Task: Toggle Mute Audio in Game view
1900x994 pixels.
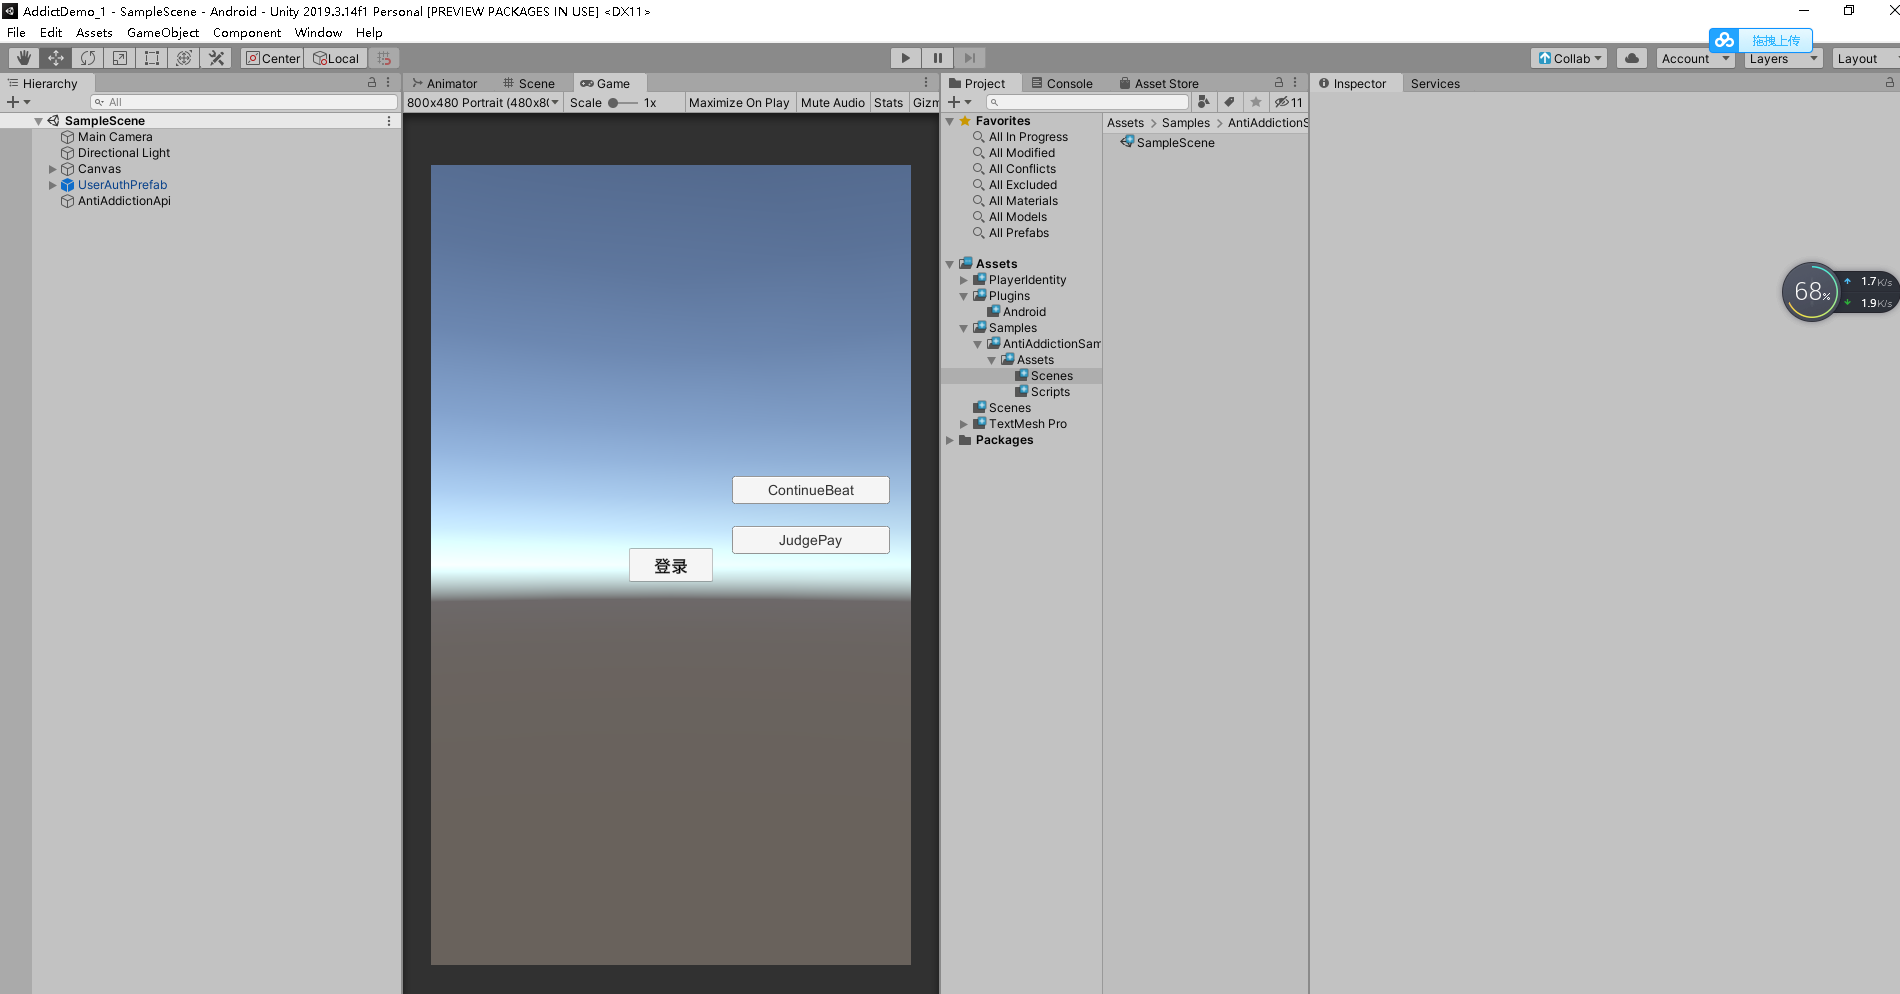Action: (833, 102)
